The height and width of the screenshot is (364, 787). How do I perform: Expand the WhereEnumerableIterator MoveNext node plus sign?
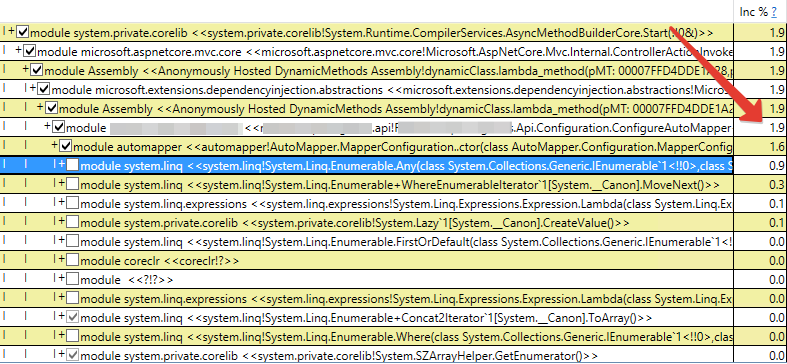click(x=62, y=183)
